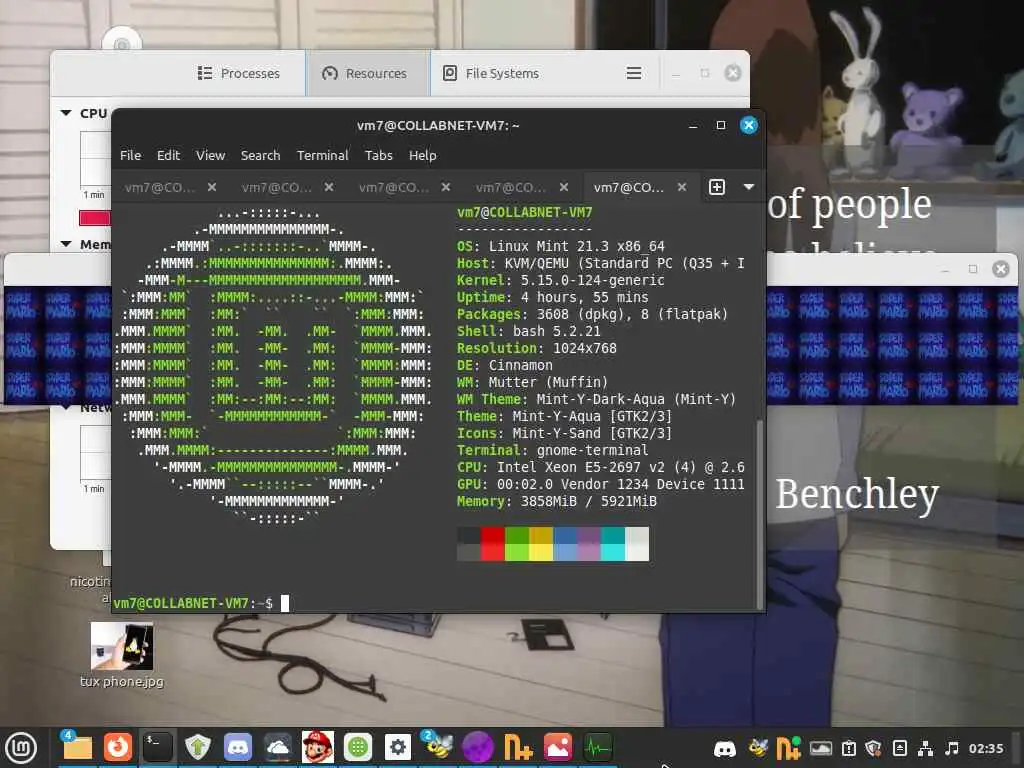Open the terminal Search menu
This screenshot has width=1024, height=768.
click(x=261, y=155)
